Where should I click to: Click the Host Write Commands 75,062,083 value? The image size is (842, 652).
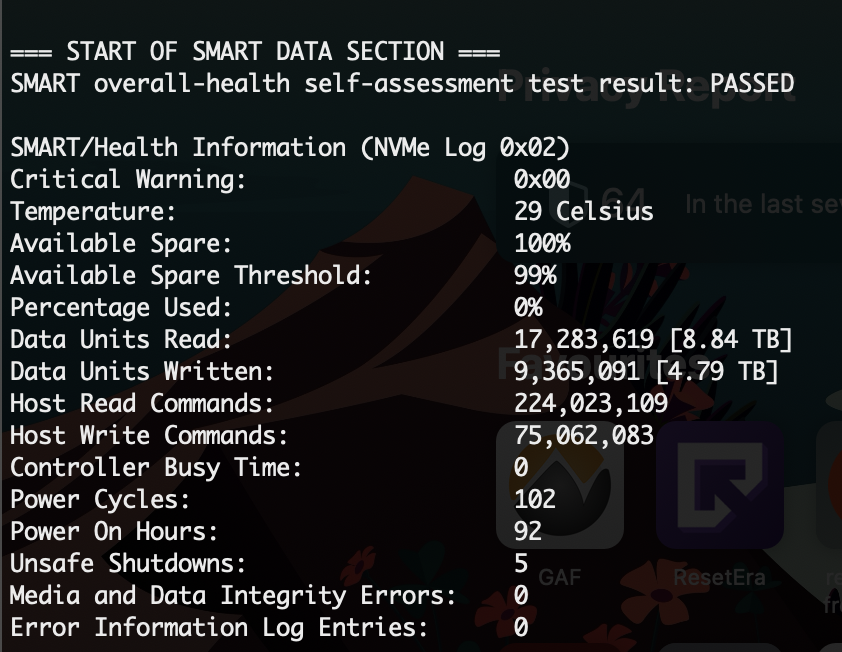584,436
